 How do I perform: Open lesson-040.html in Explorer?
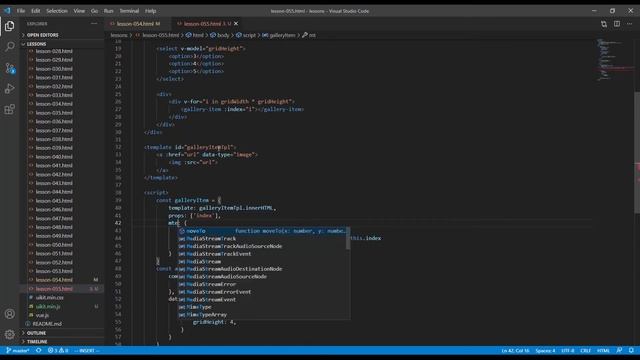[54, 157]
